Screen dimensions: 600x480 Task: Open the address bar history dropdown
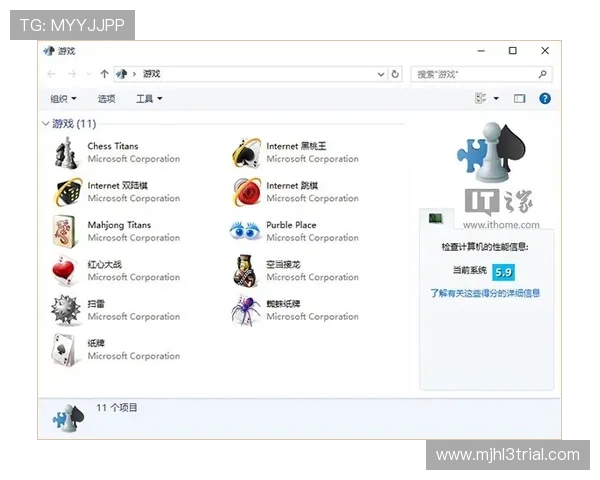381,74
